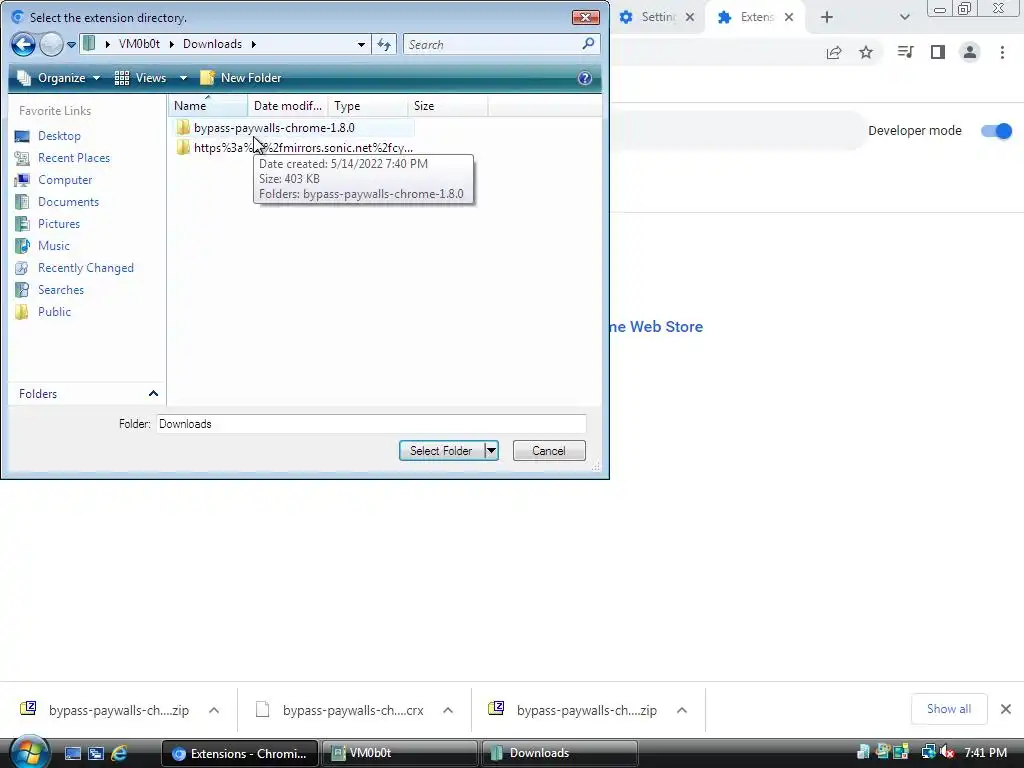Open the address bar history dropdown
1024x768 pixels.
coord(361,44)
